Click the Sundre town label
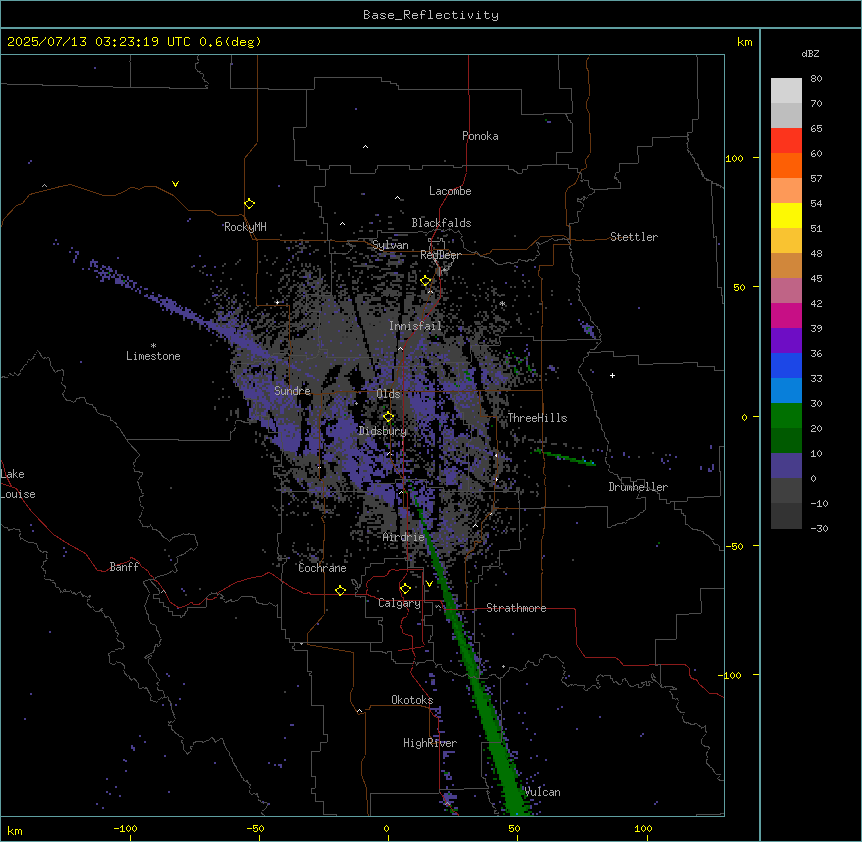Image resolution: width=862 pixels, height=842 pixels. (292, 391)
